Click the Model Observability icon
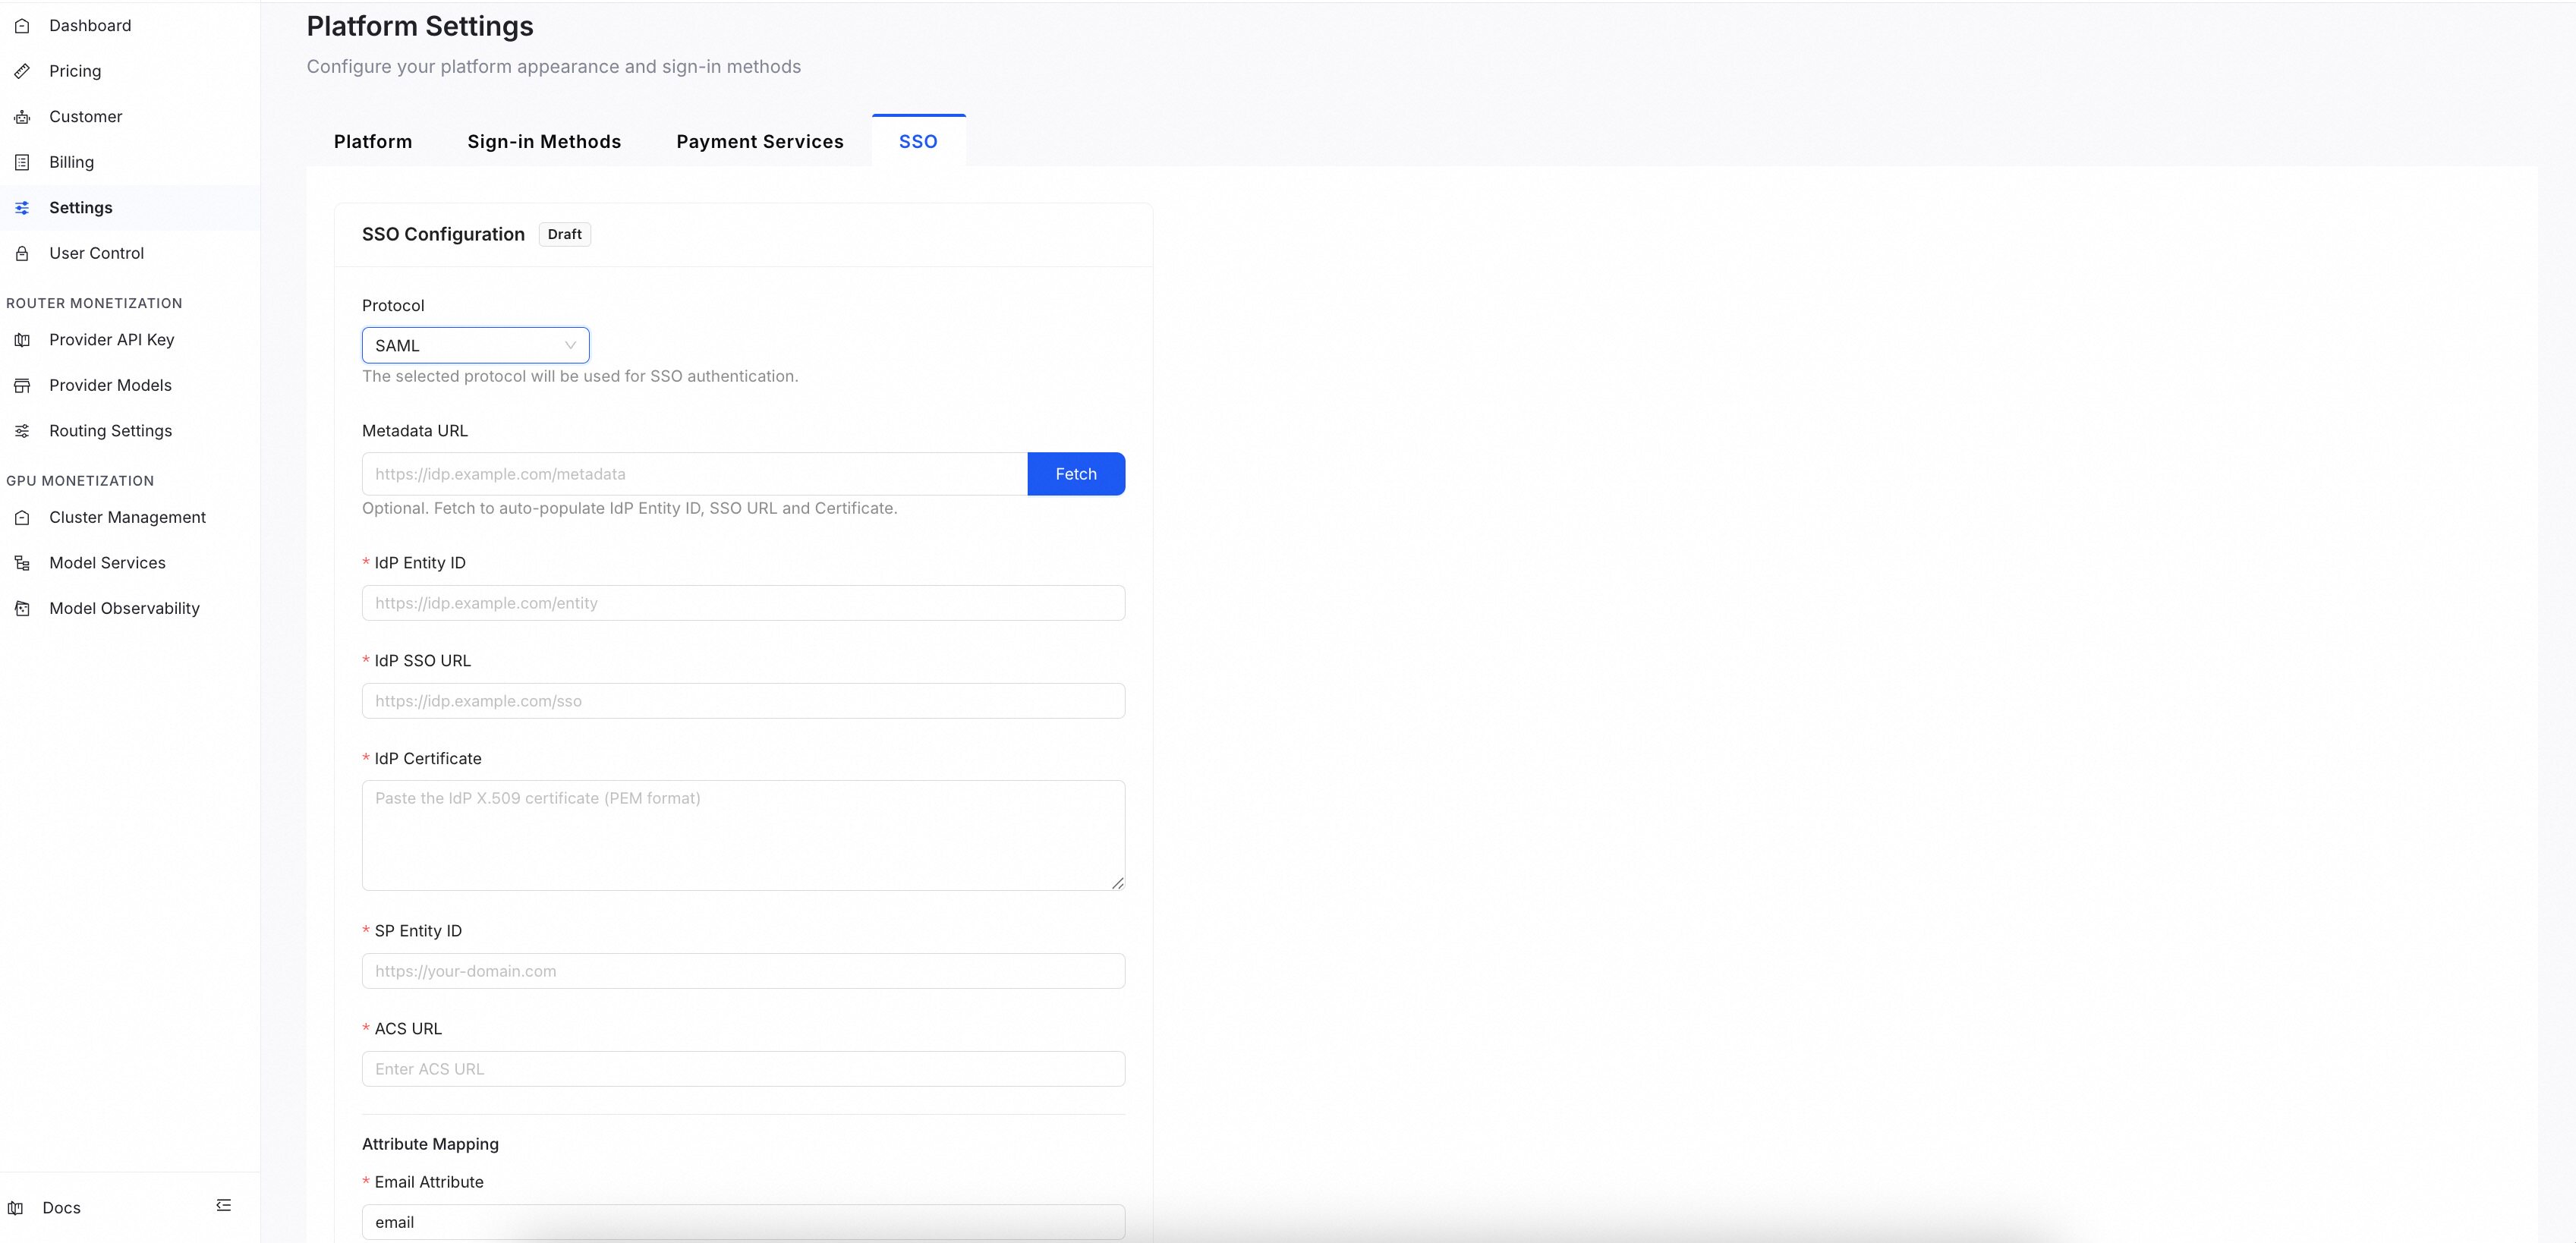The width and height of the screenshot is (2576, 1243). point(22,609)
